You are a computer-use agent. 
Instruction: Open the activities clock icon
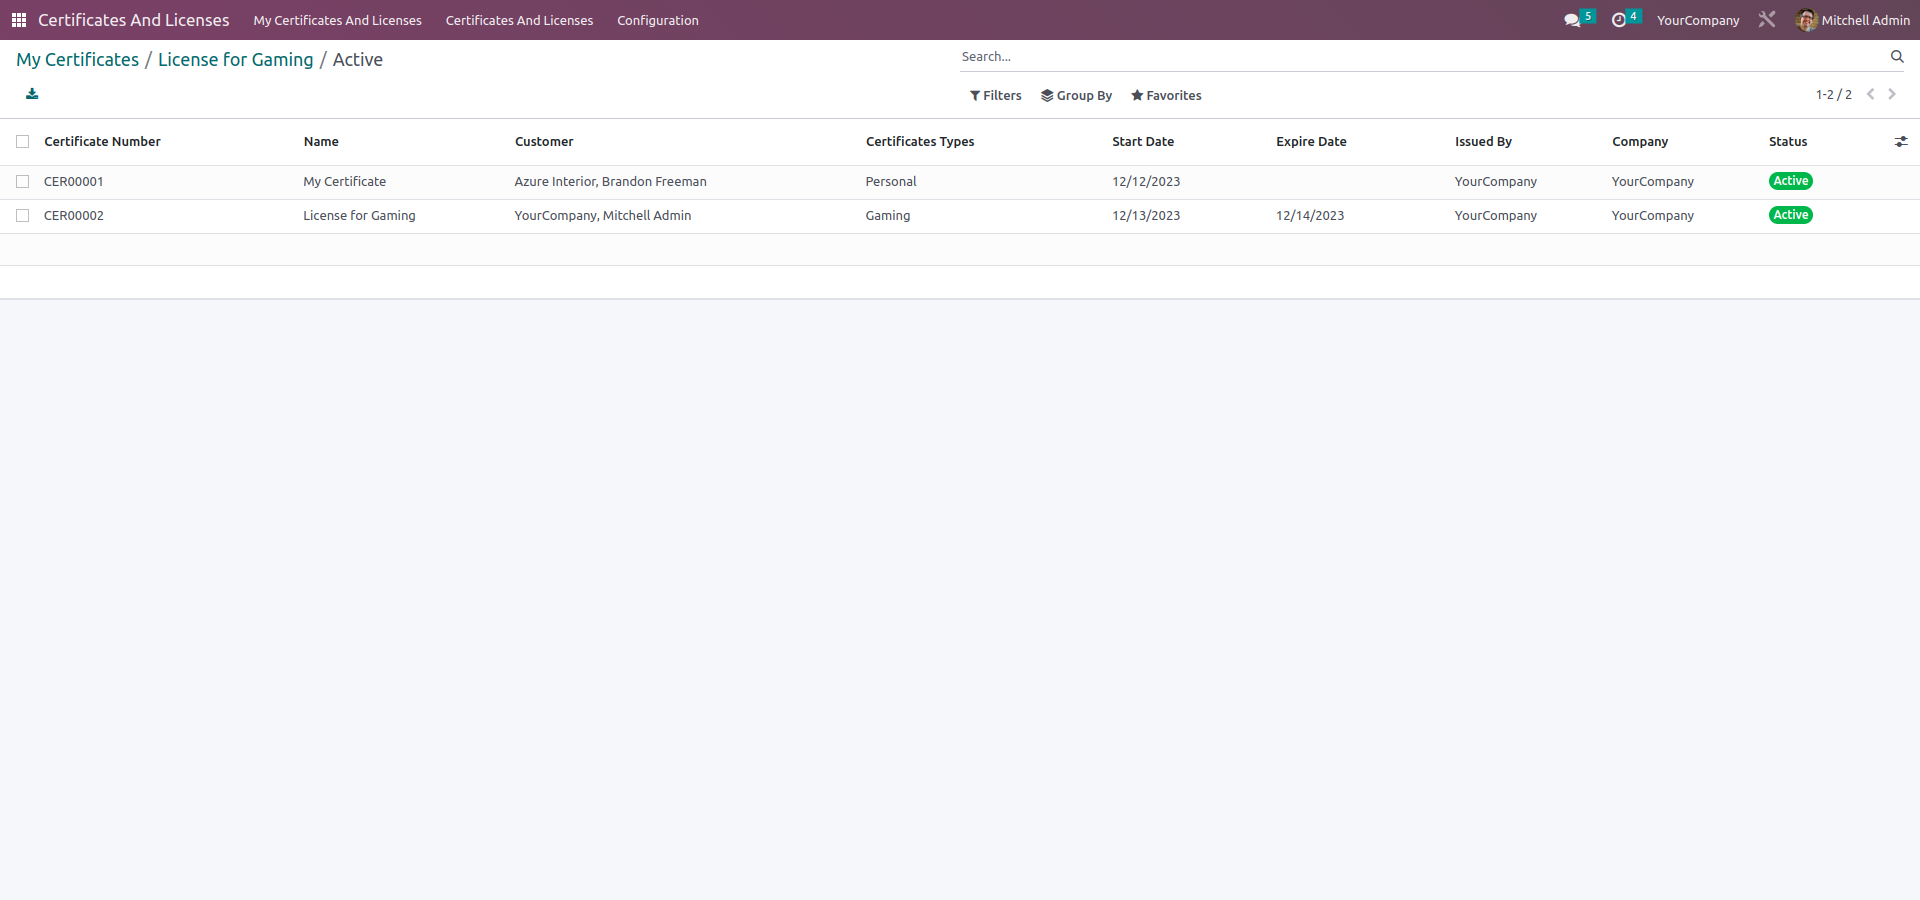pos(1619,20)
